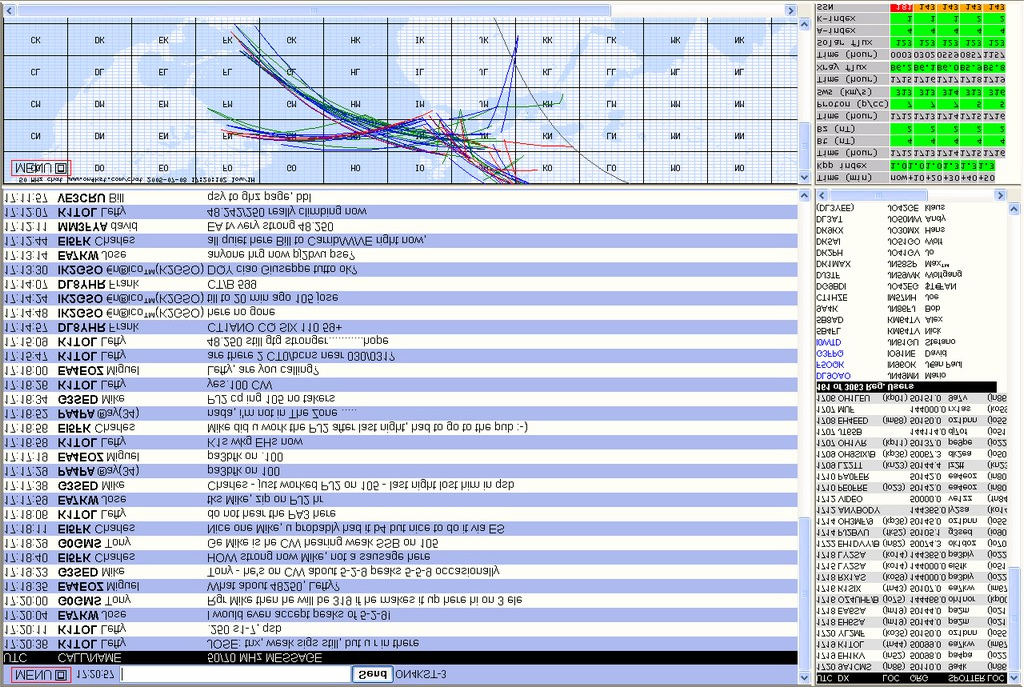Viewport: 1024px width, 687px height.
Task: Click the CALL/NAME header of the chat table
Action: [89, 658]
